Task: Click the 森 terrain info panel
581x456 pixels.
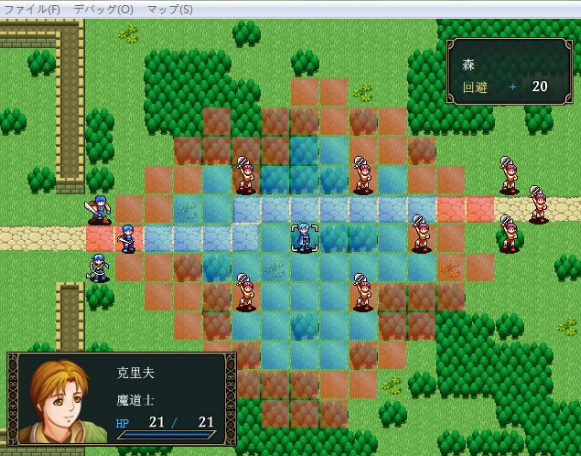Action: click(x=509, y=71)
